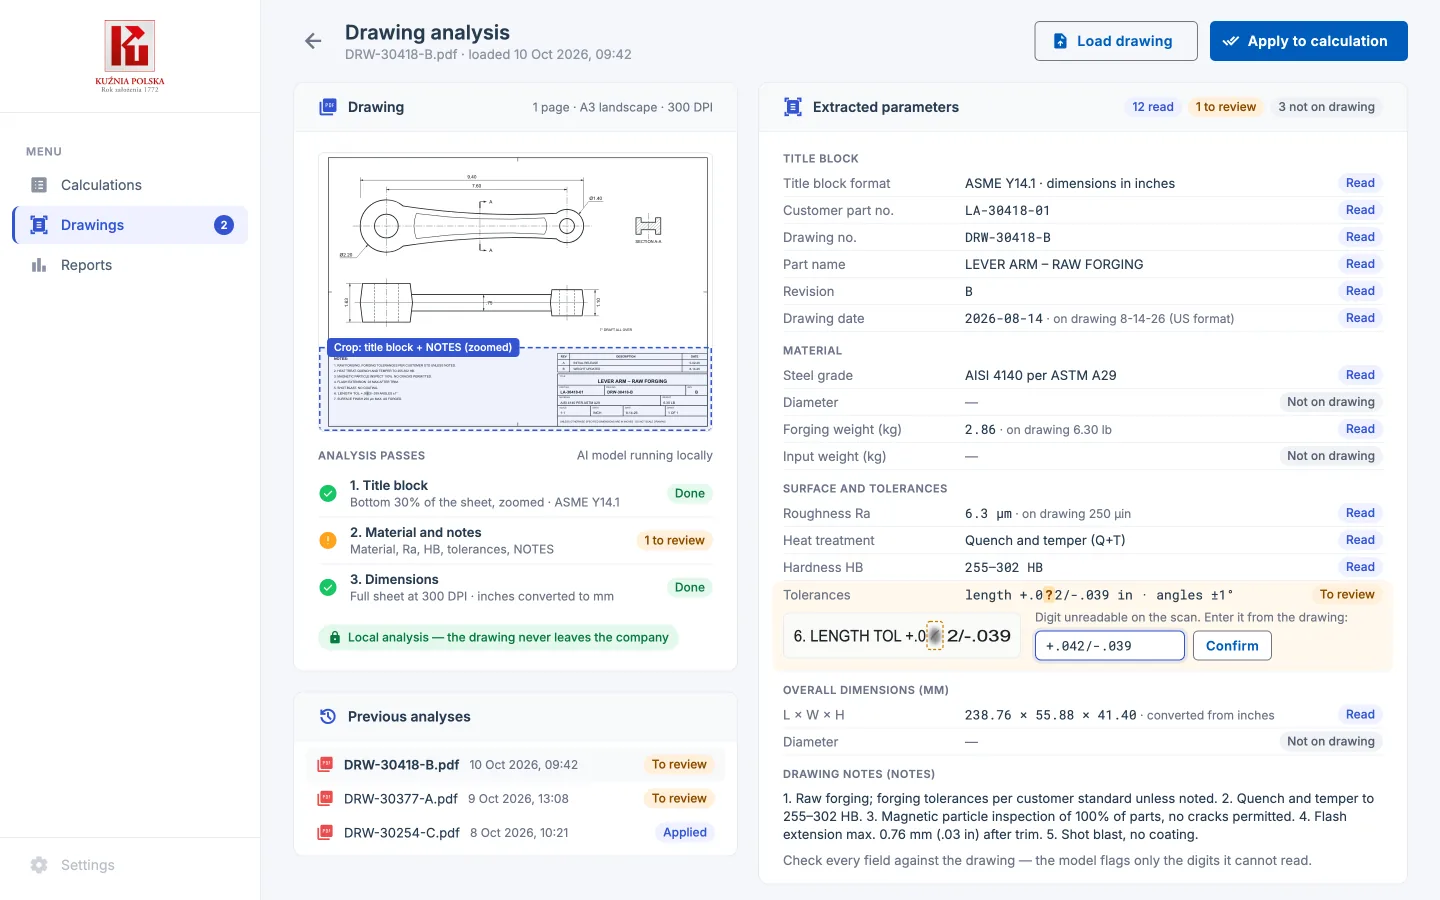Screen dimensions: 1440x900
Task: Click the zoomed '6. LENGTH TOL' crop image
Action: pyautogui.click(x=903, y=636)
